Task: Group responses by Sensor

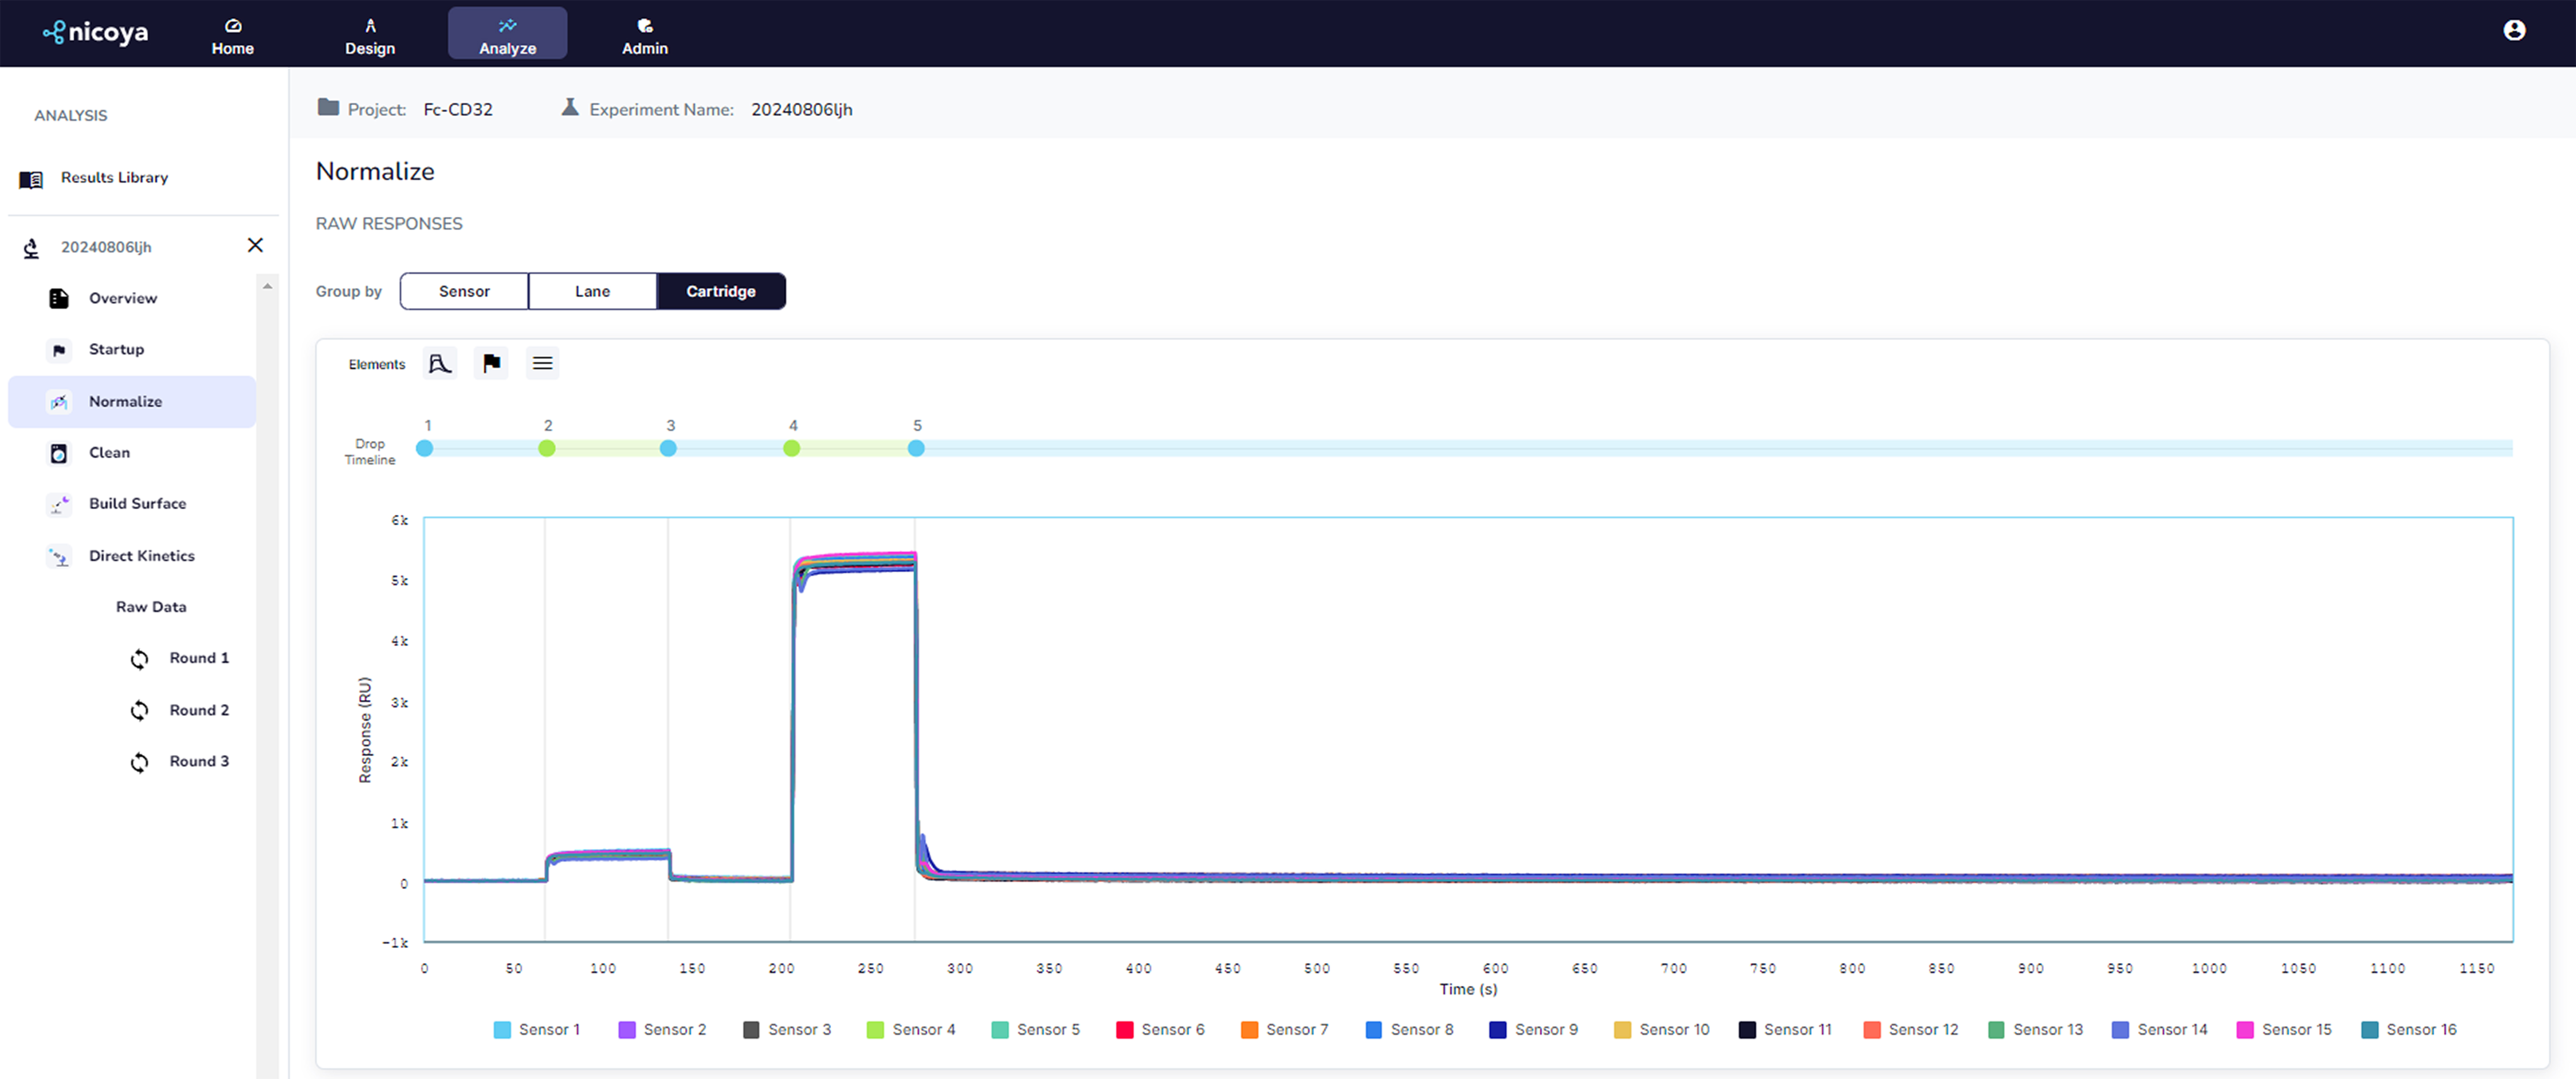Action: coord(464,291)
